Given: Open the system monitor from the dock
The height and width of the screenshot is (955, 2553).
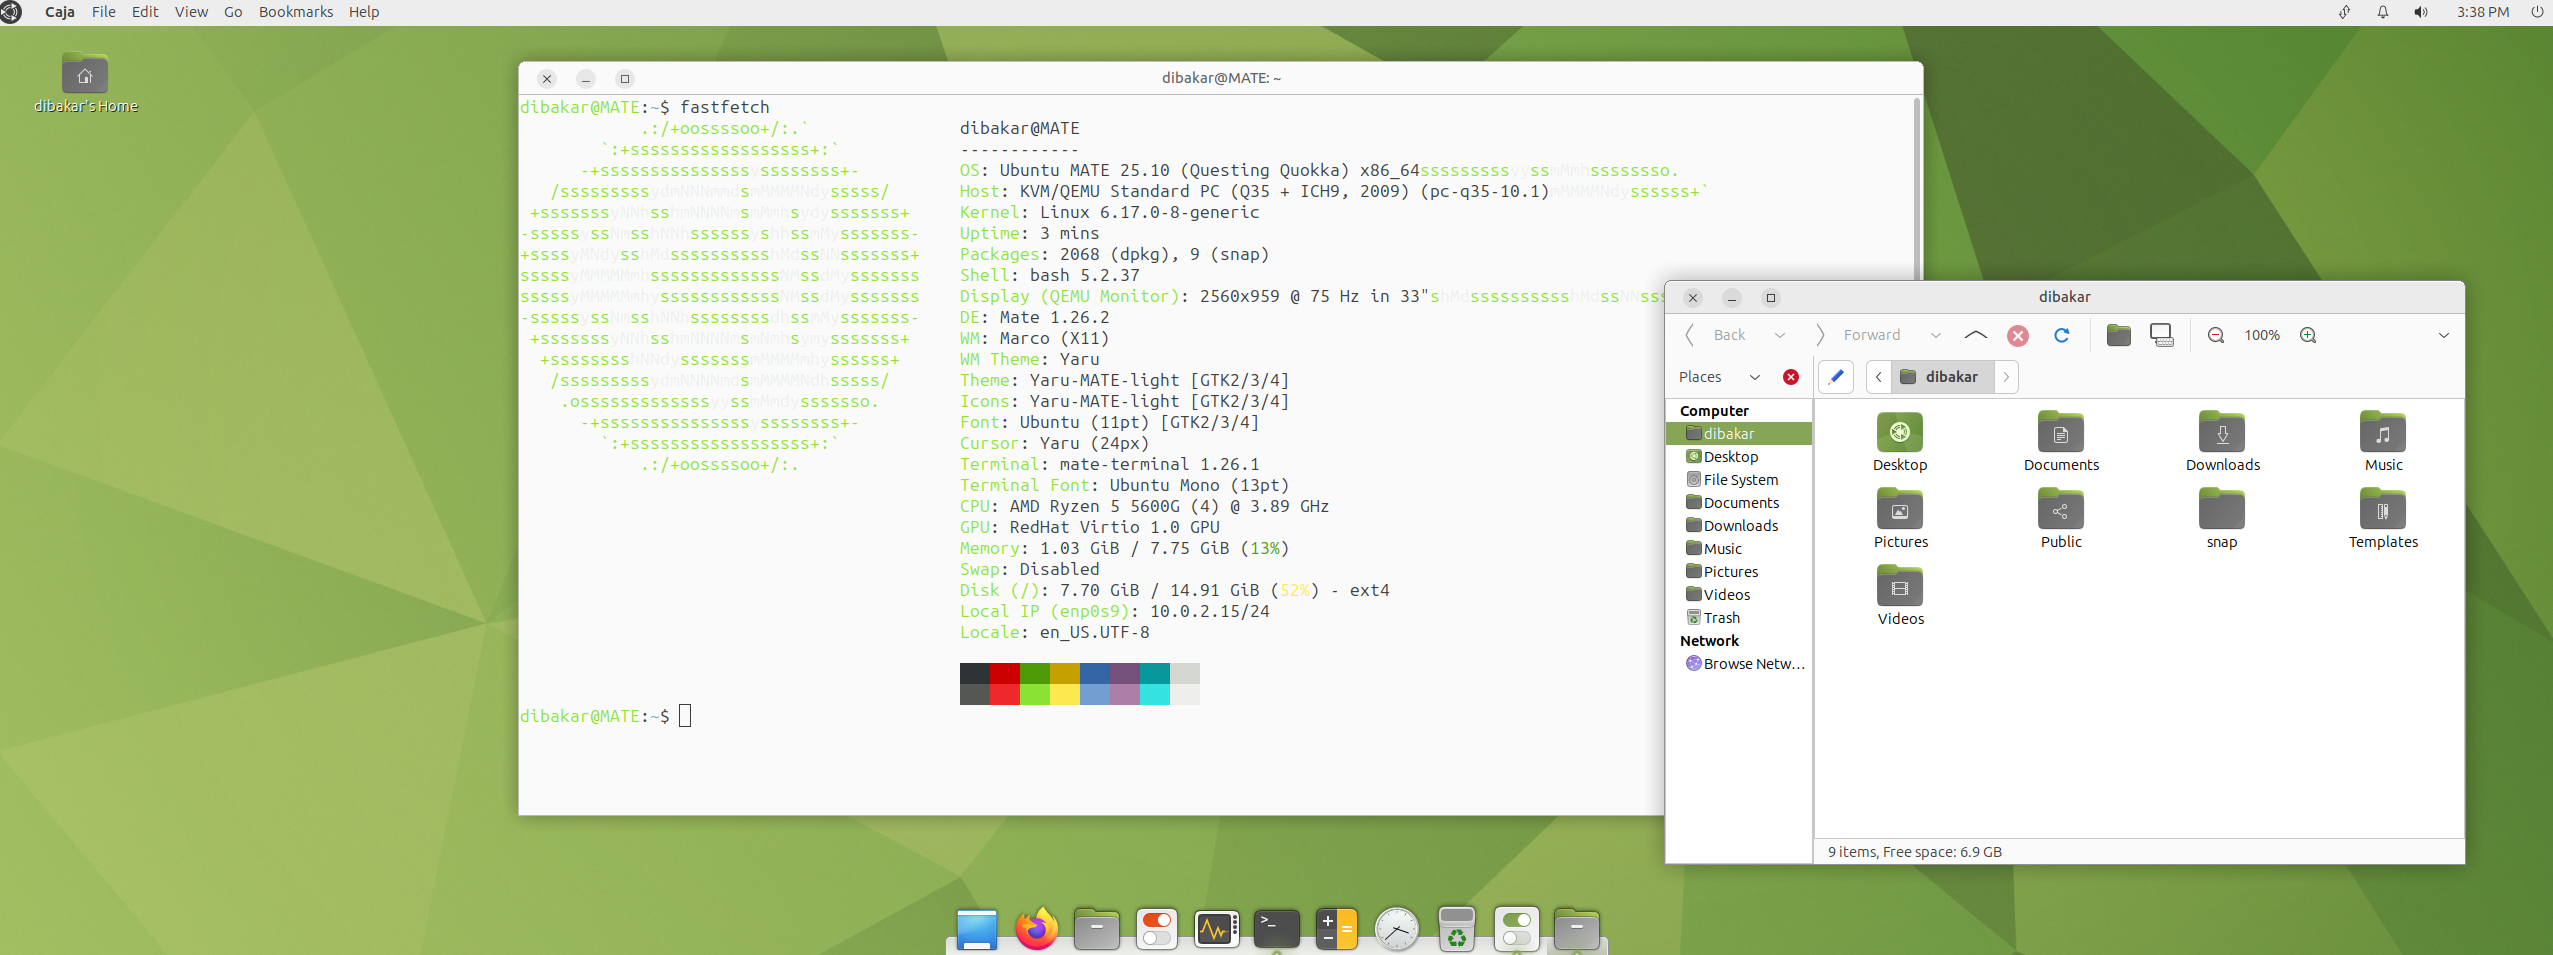Looking at the screenshot, I should point(1216,929).
